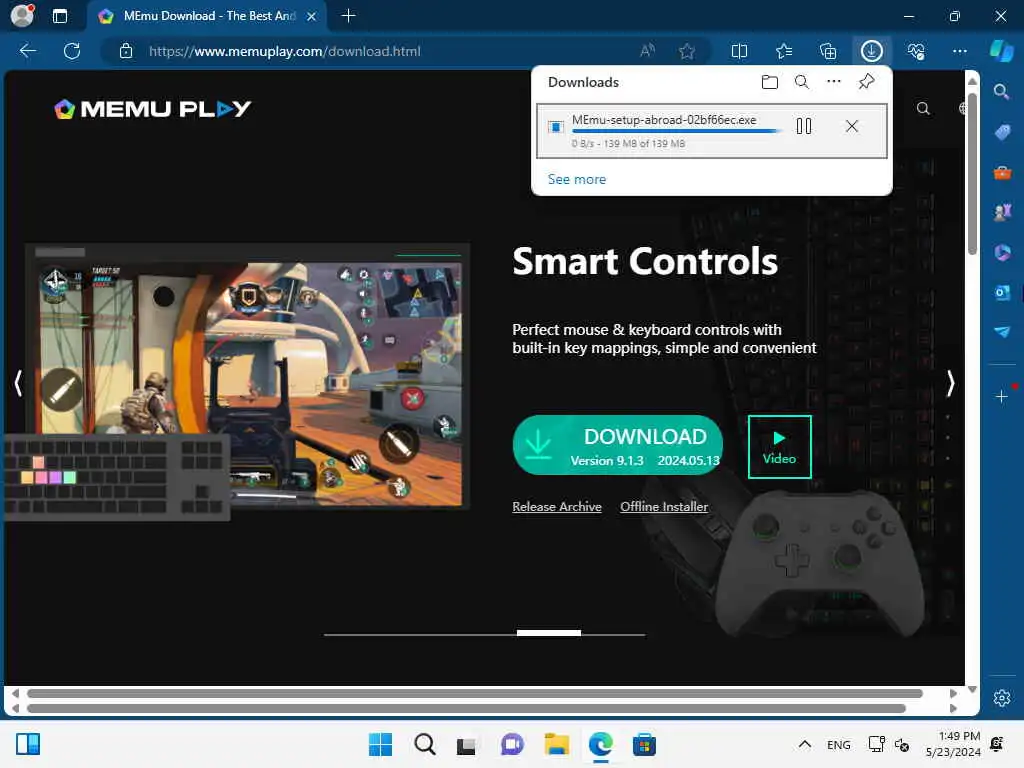Open the Copilot sidebar icon
The image size is (1024, 768).
[x=1001, y=51]
